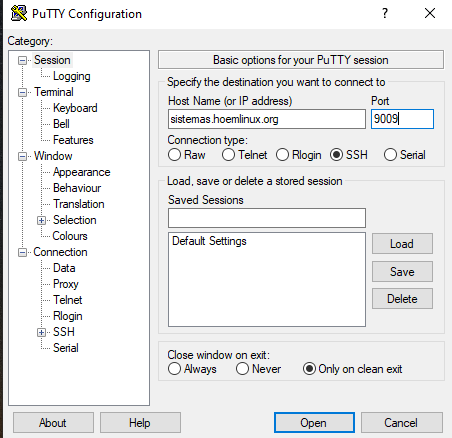452x438 pixels.
Task: Expand the SSH settings subtree
Action: point(41,332)
